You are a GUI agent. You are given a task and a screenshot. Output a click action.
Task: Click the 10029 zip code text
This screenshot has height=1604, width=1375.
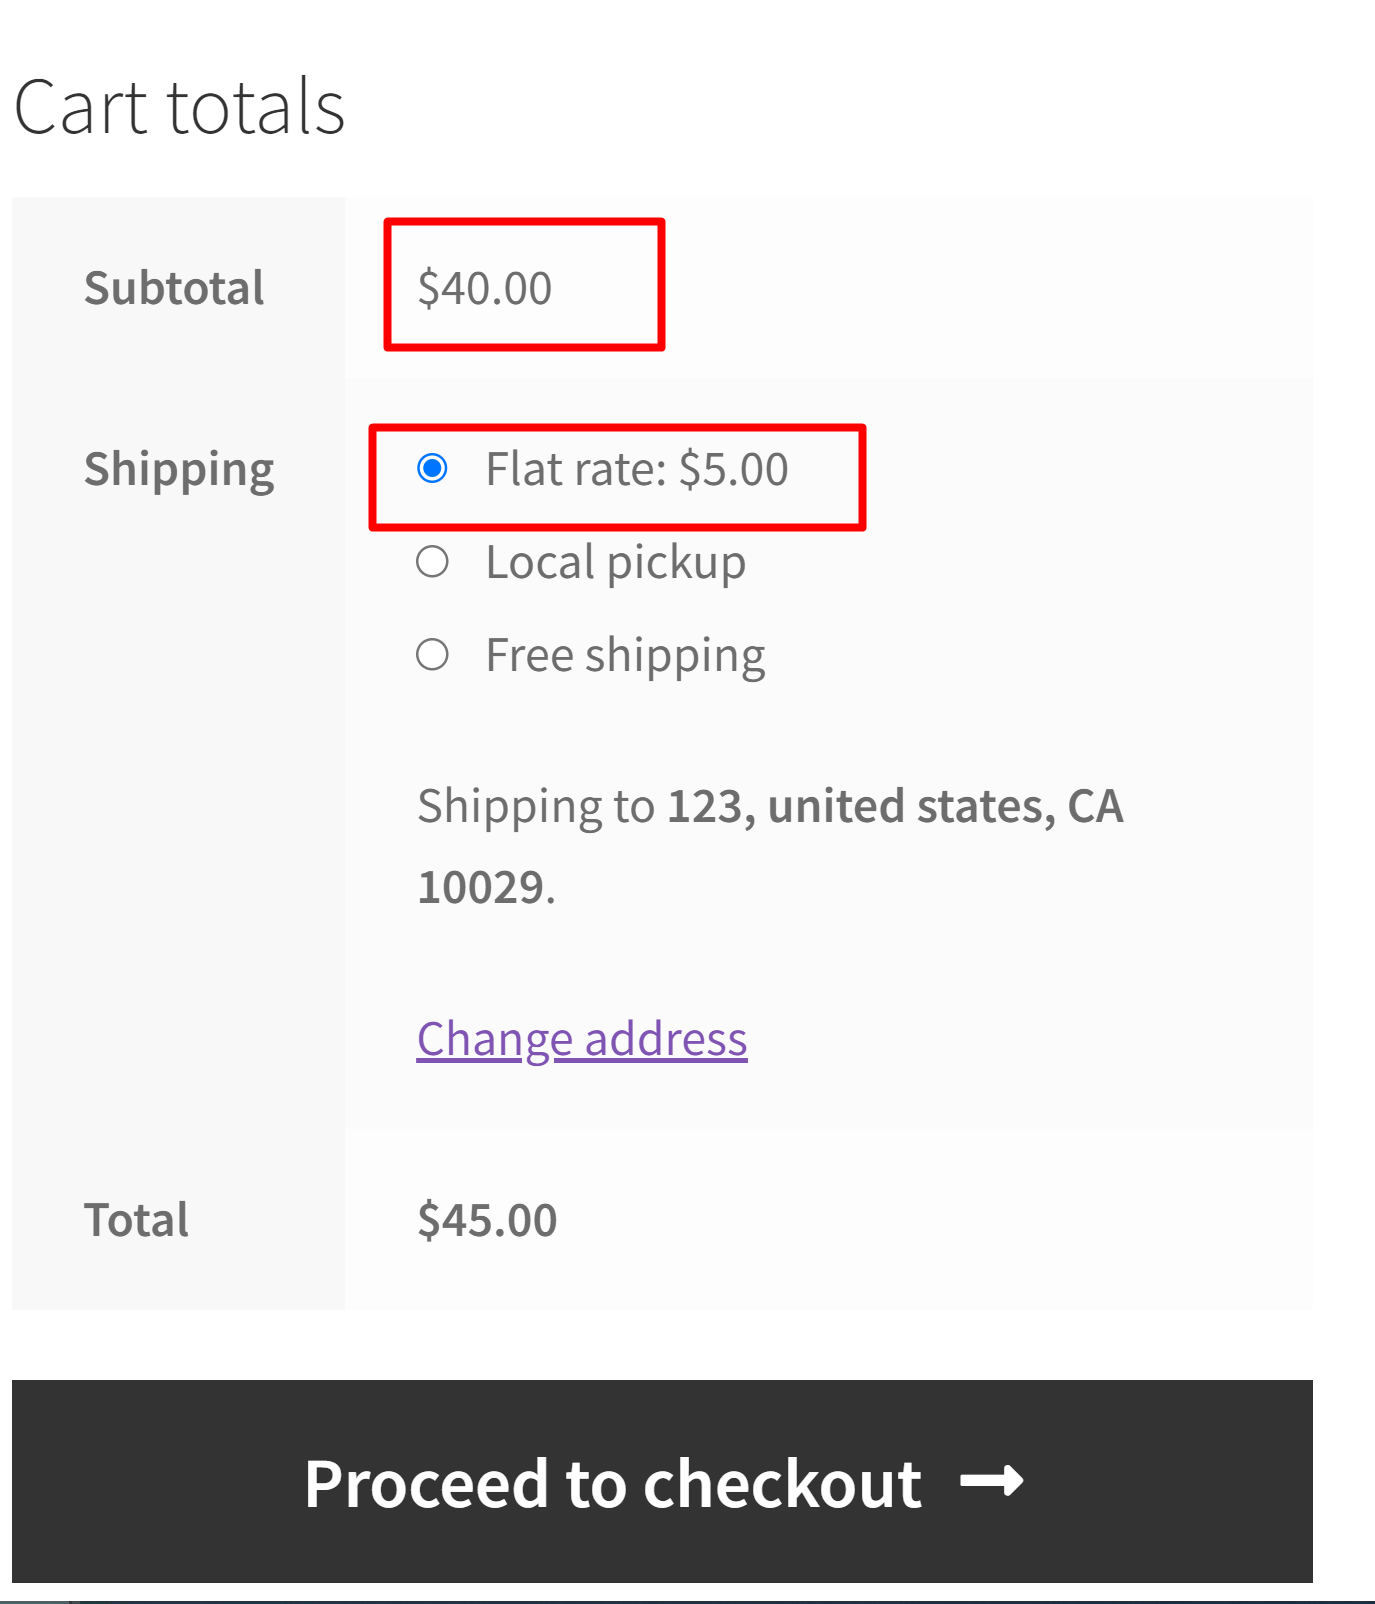481,887
